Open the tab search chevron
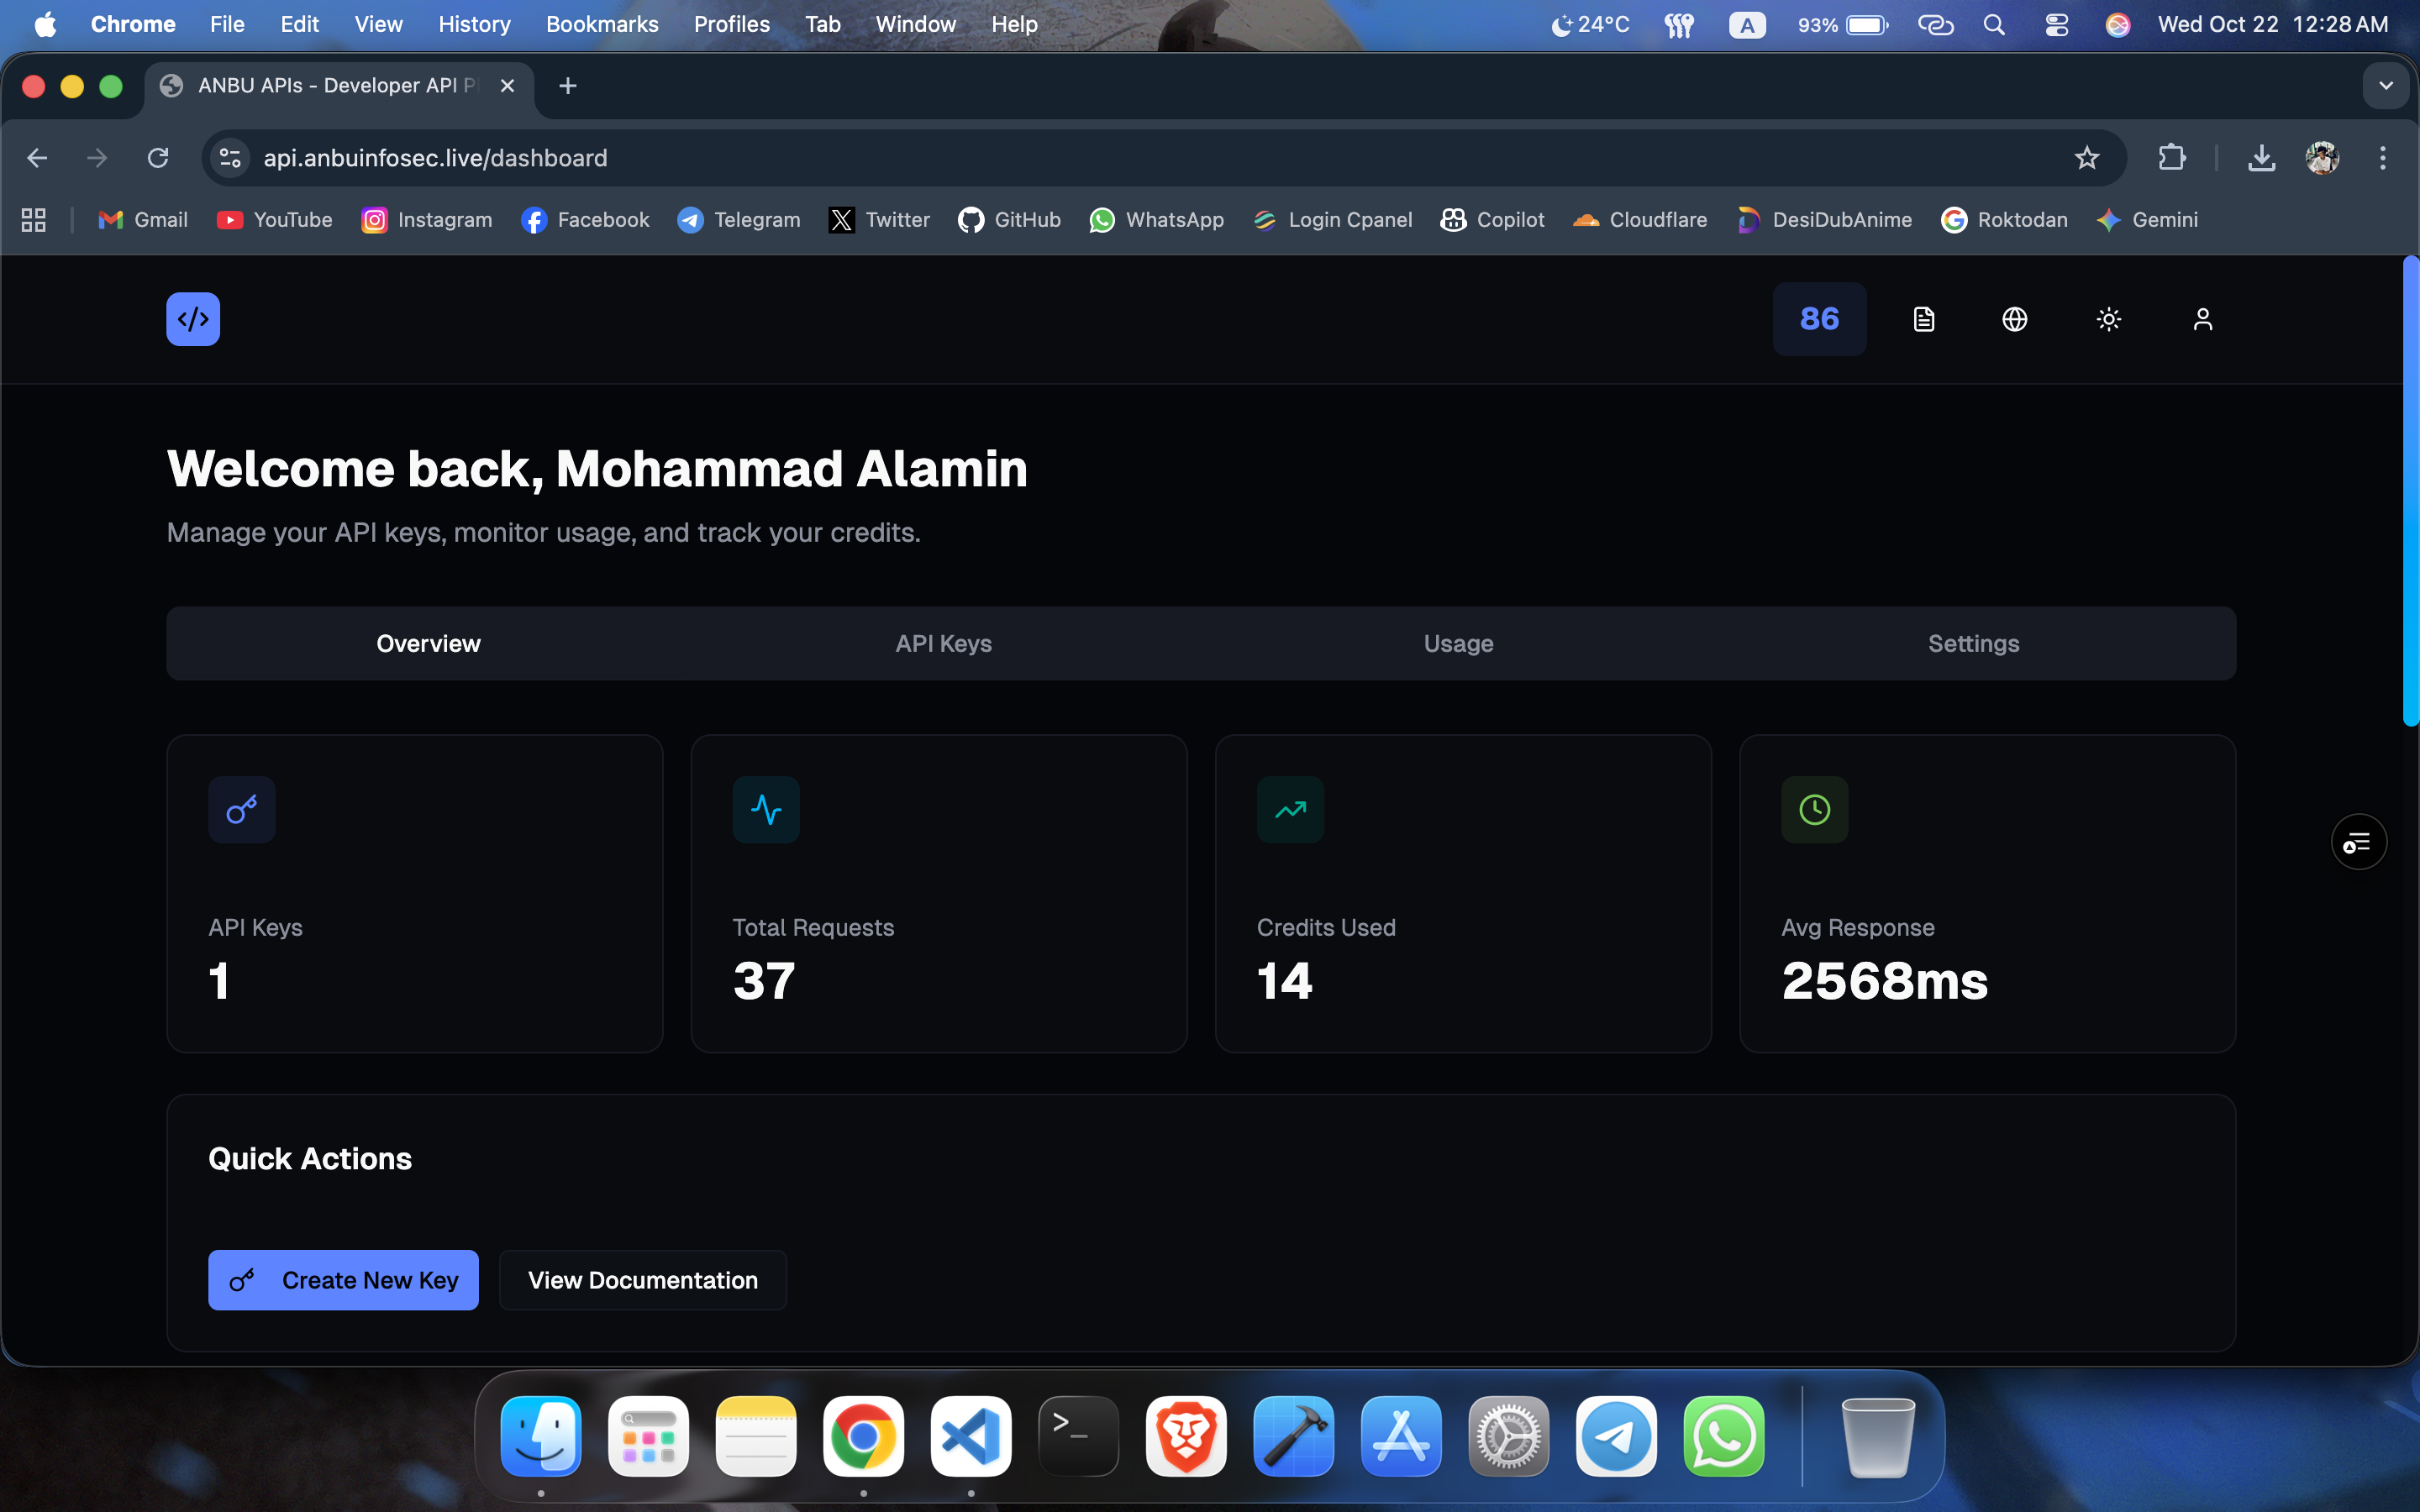The width and height of the screenshot is (2420, 1512). pyautogui.click(x=2387, y=86)
